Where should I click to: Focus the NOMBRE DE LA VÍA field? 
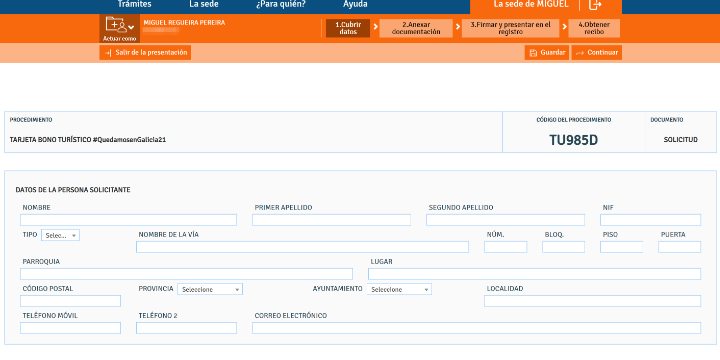coord(302,247)
